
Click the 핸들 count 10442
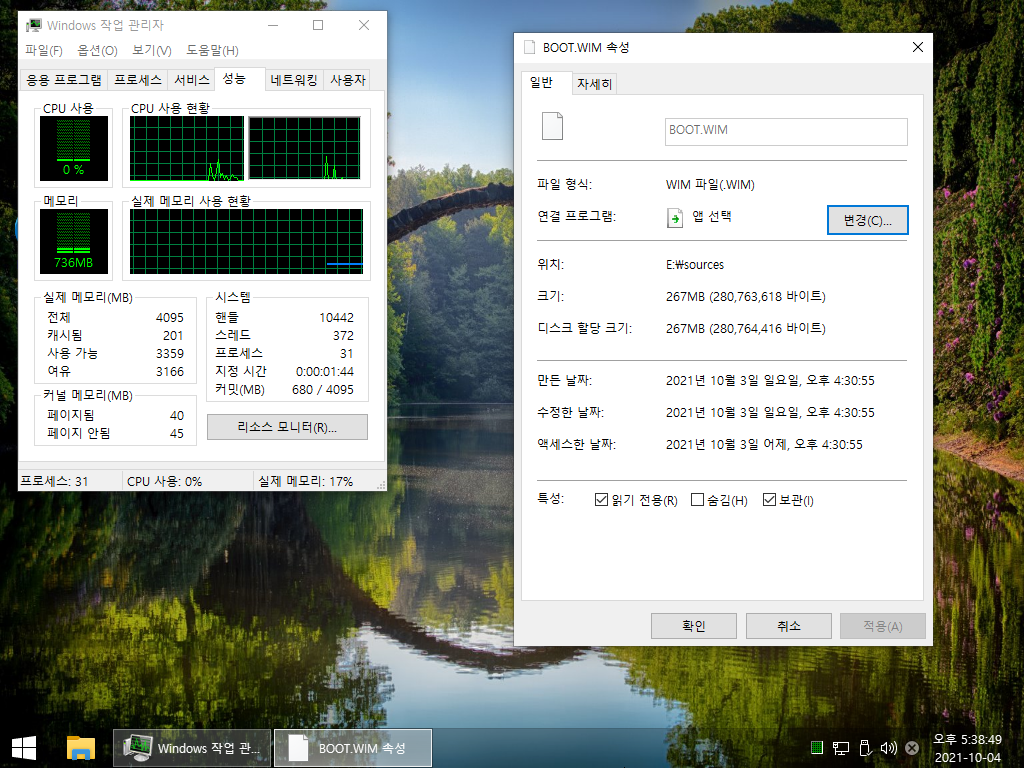pyautogui.click(x=336, y=317)
